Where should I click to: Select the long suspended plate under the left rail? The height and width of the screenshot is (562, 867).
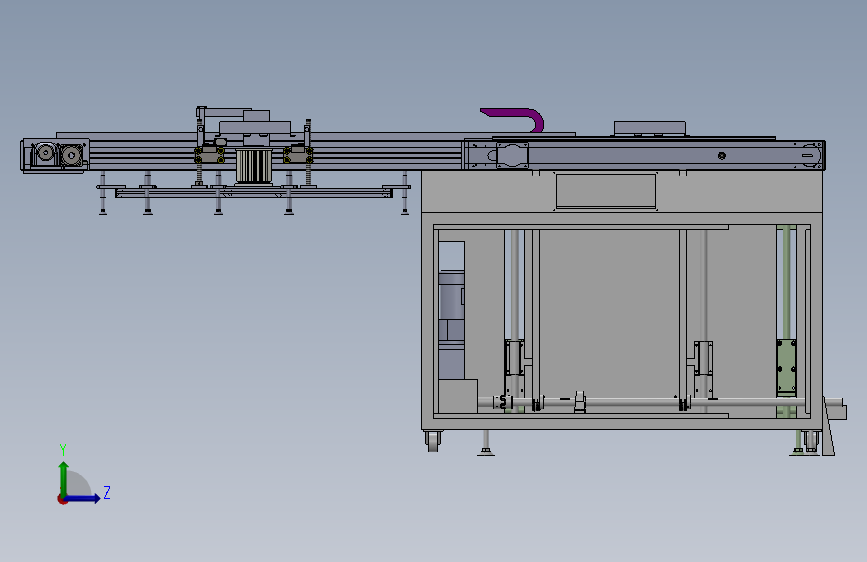pyautogui.click(x=254, y=193)
